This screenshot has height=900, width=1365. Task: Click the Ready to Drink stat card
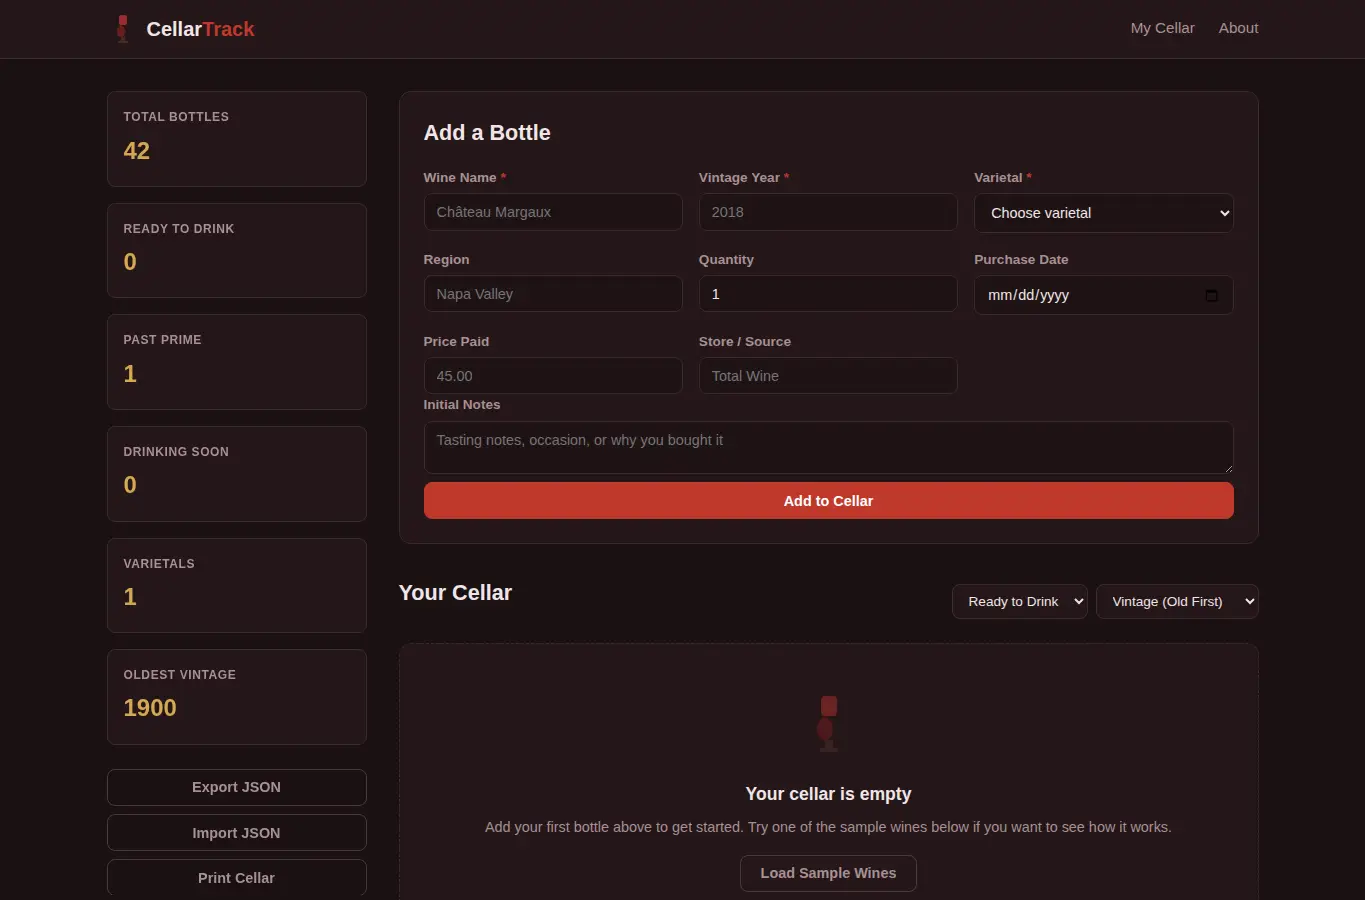237,251
